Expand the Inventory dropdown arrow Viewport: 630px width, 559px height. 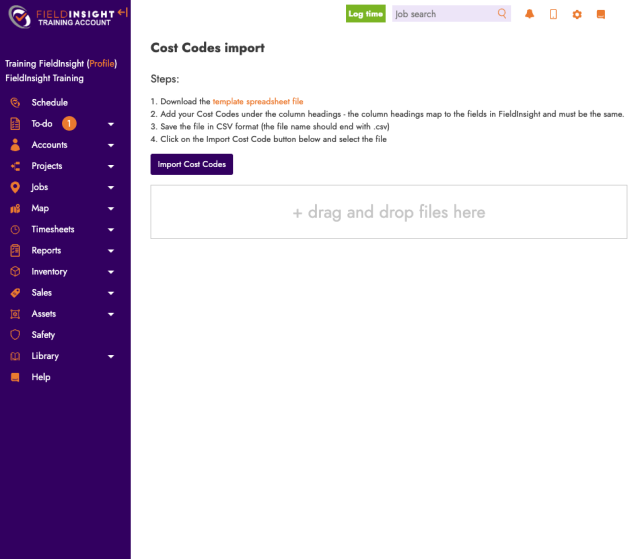(111, 272)
